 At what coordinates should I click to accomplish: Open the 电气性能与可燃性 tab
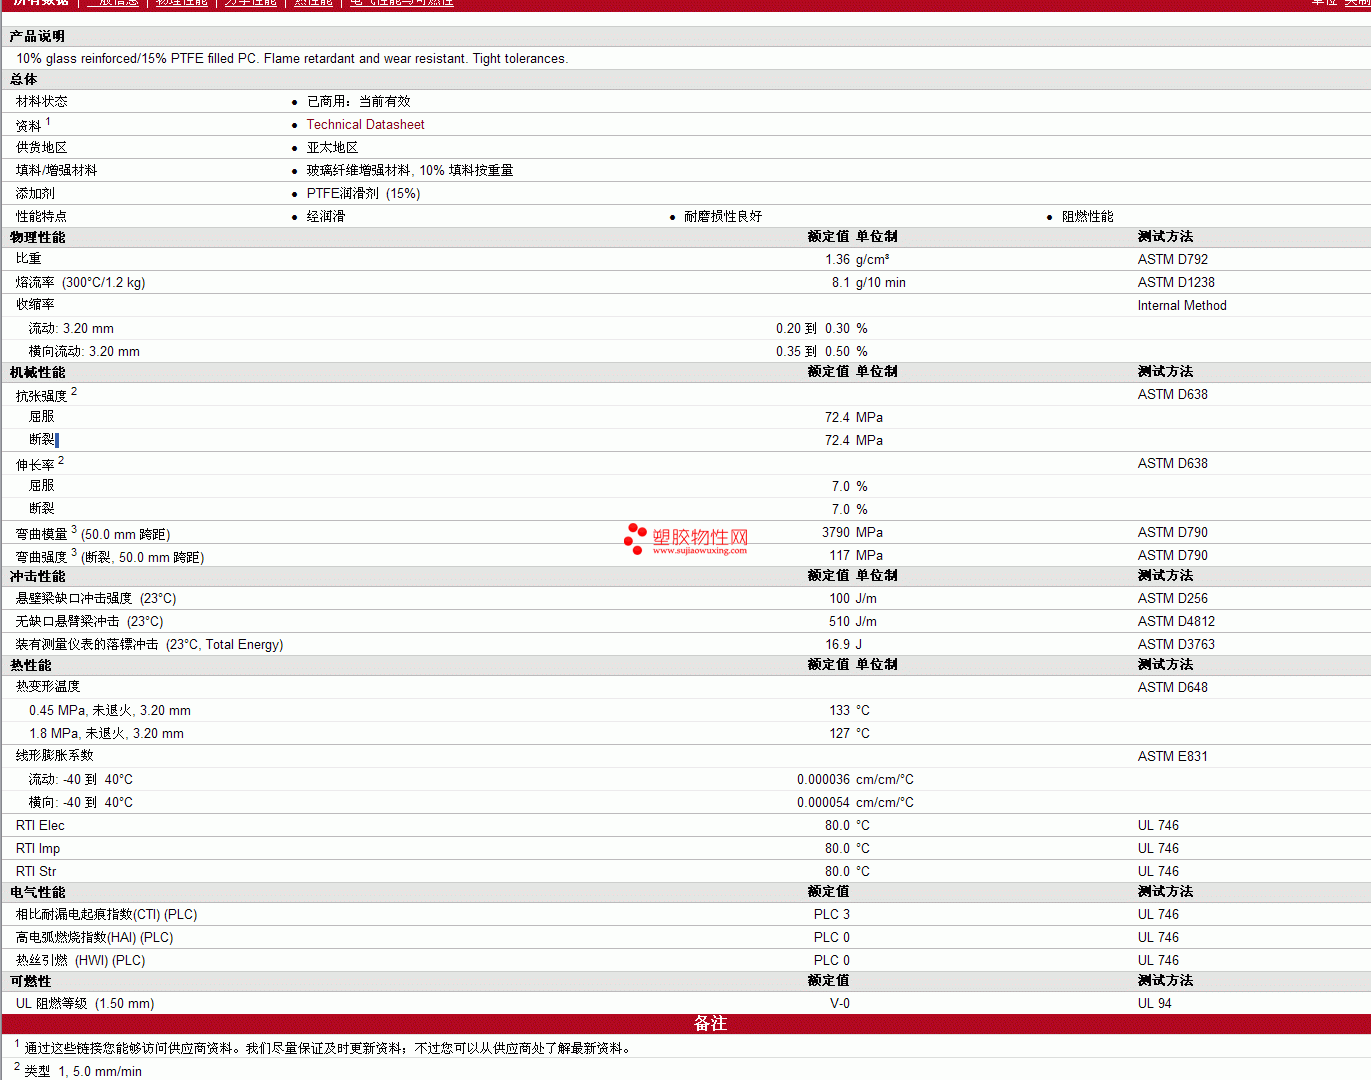pyautogui.click(x=401, y=3)
